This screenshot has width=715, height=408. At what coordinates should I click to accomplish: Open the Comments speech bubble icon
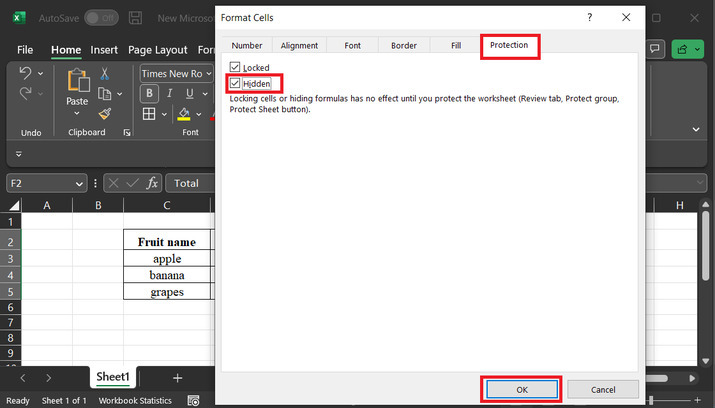(x=655, y=49)
